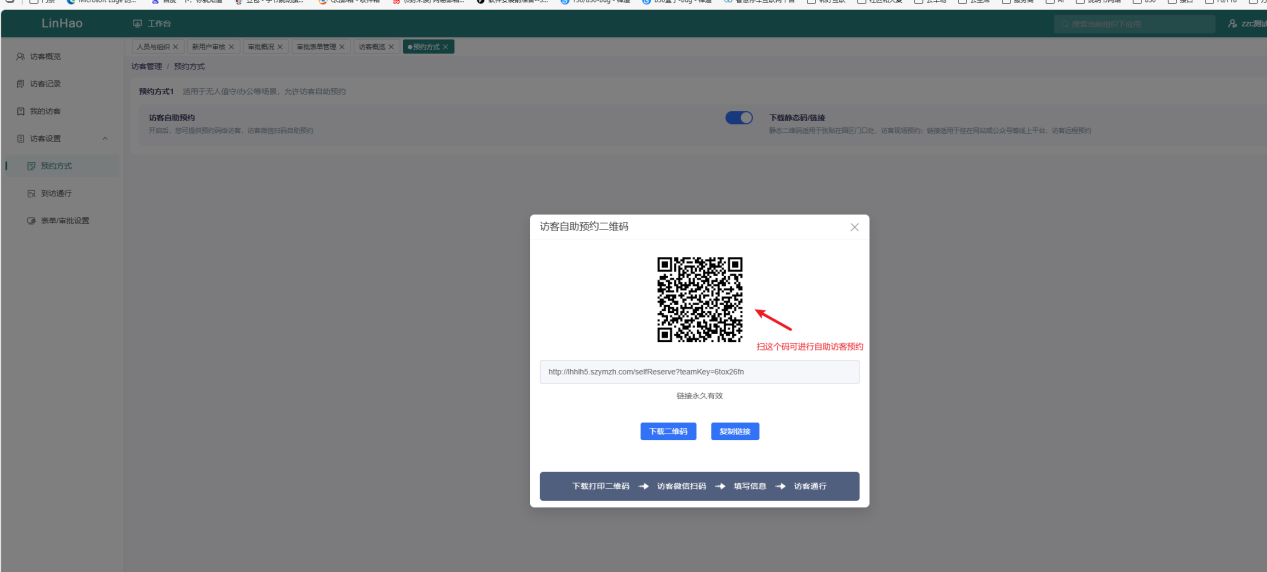Click the 下载二维码 button
Image resolution: width=1267 pixels, height=572 pixels.
click(668, 431)
